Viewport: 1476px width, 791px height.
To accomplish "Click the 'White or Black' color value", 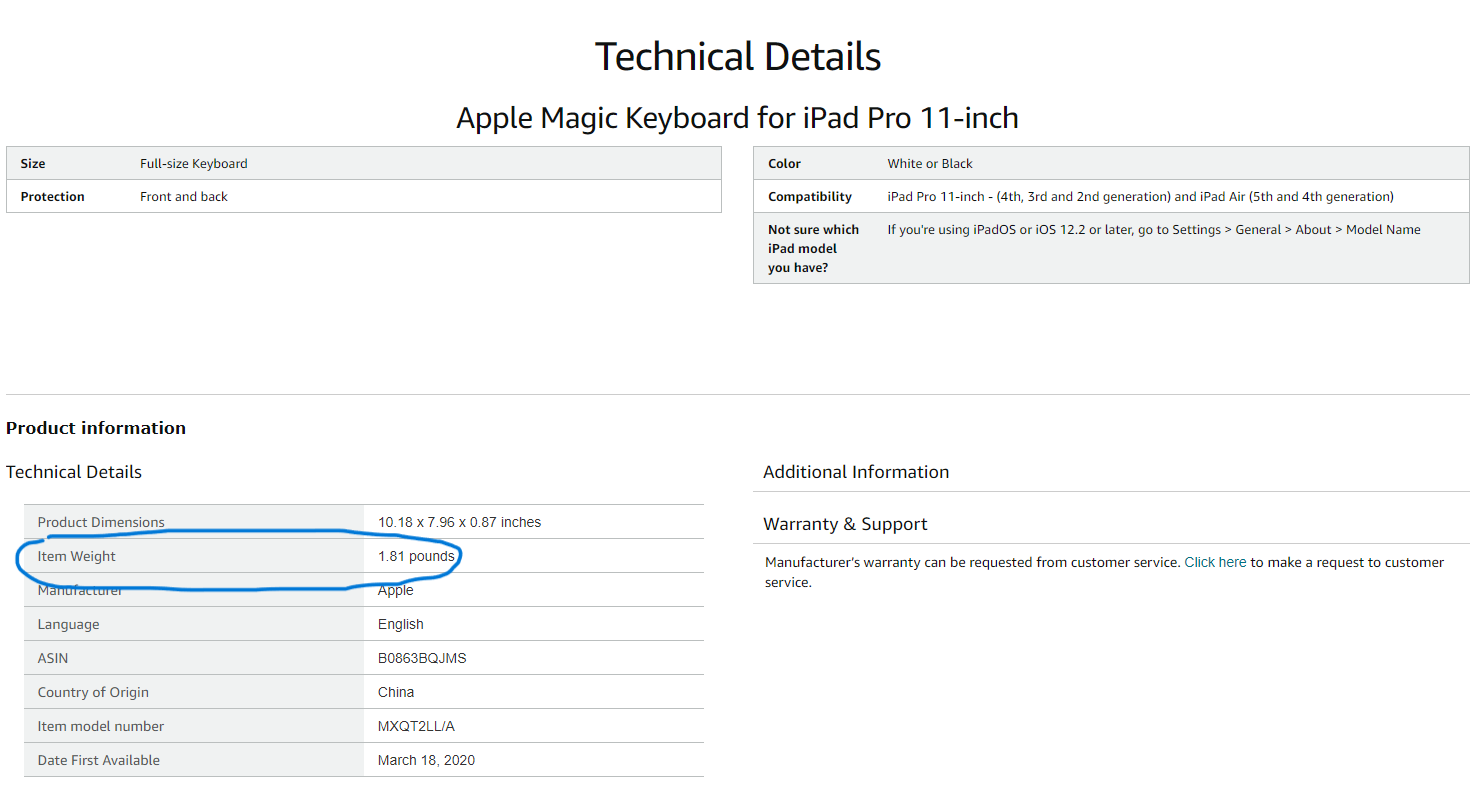I will (x=930, y=164).
